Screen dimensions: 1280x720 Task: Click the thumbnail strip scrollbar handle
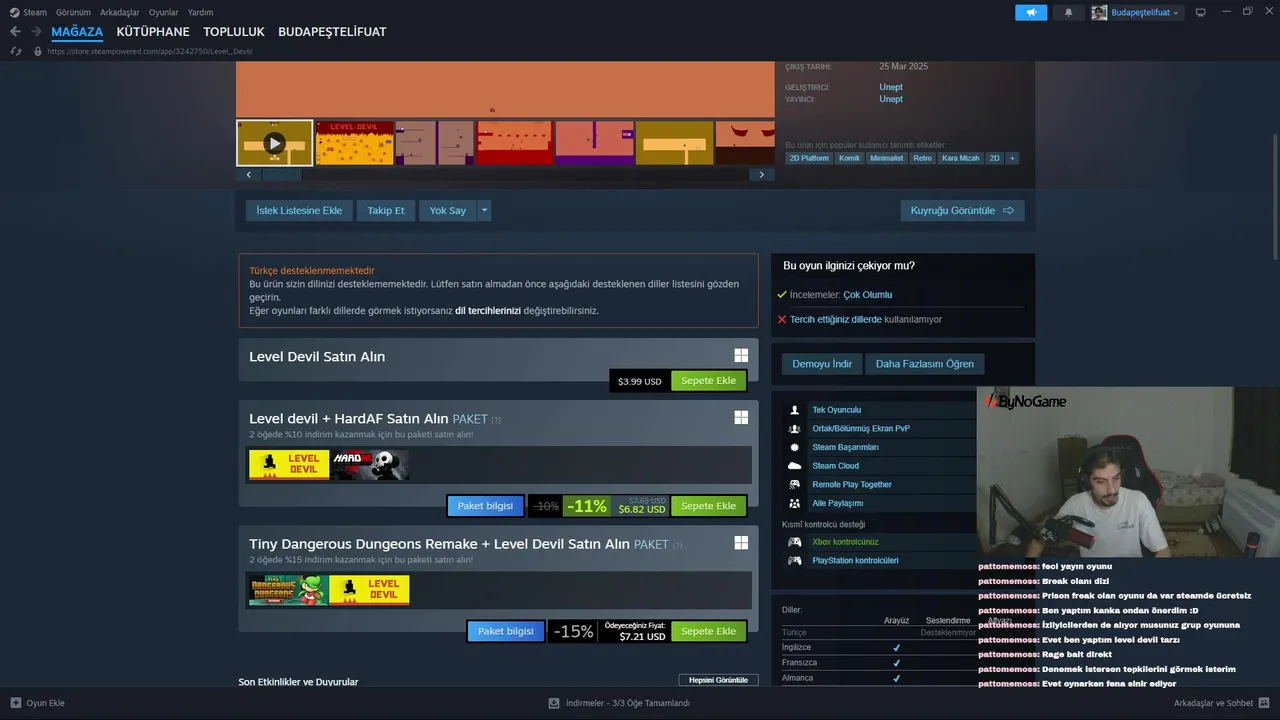click(281, 174)
